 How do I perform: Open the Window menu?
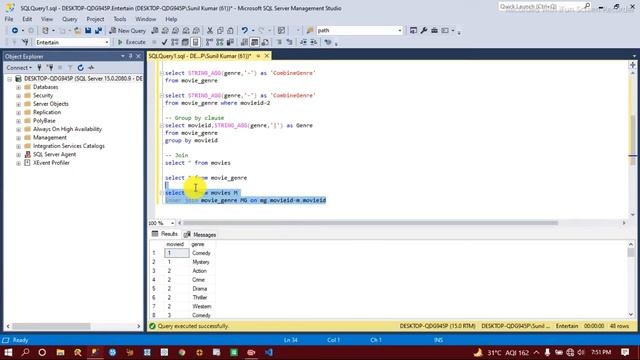pos(145,19)
